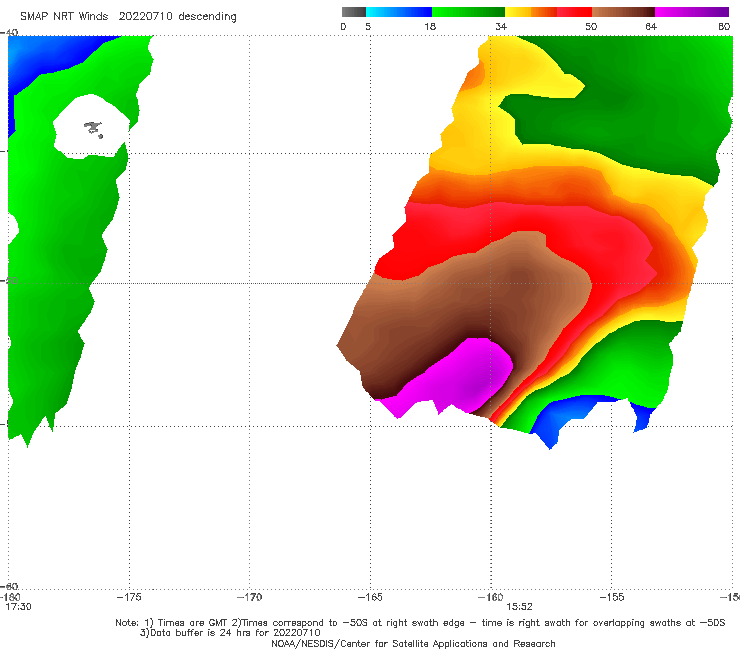Click the longitude label "-155"

pyautogui.click(x=612, y=597)
